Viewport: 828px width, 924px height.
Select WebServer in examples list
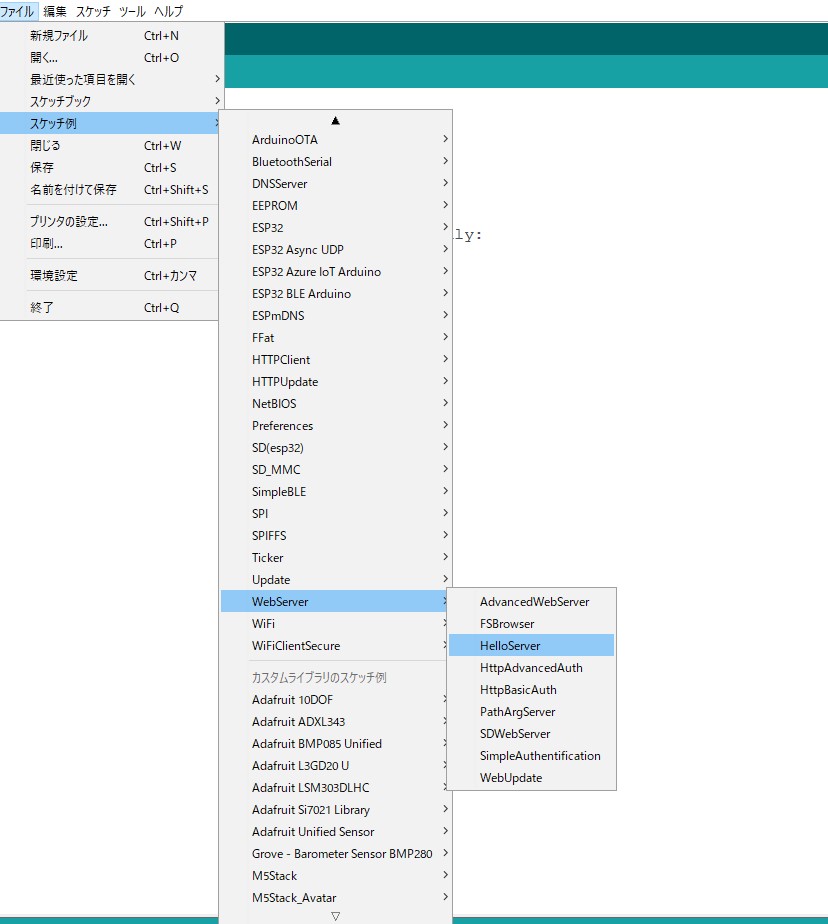(334, 602)
